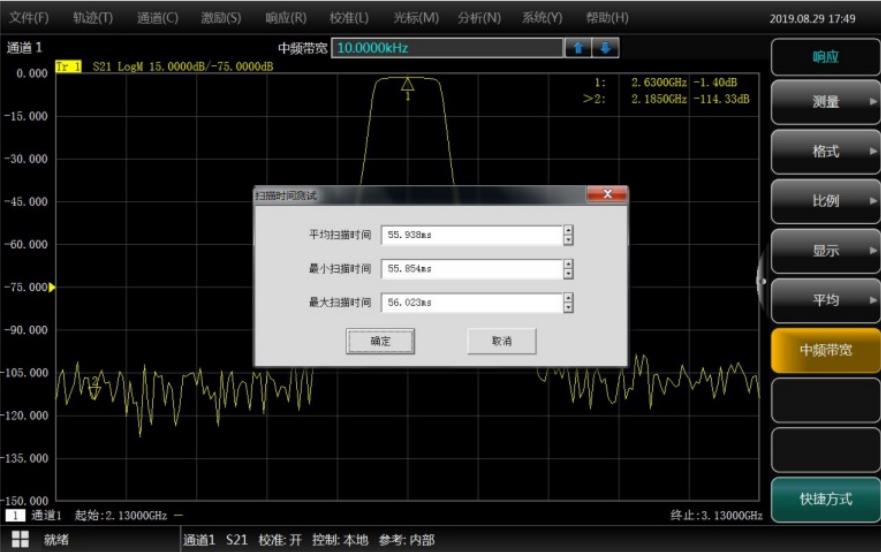
Task: Collapse the right softkey panel handle
Action: tap(764, 281)
